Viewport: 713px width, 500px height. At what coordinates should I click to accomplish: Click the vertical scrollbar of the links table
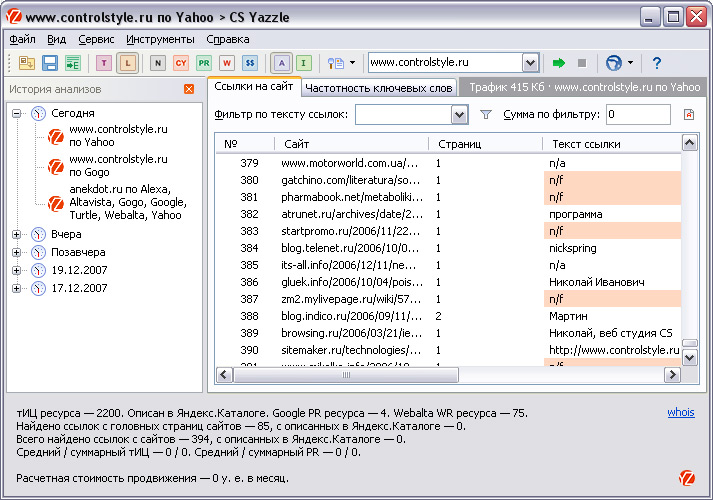click(689, 250)
